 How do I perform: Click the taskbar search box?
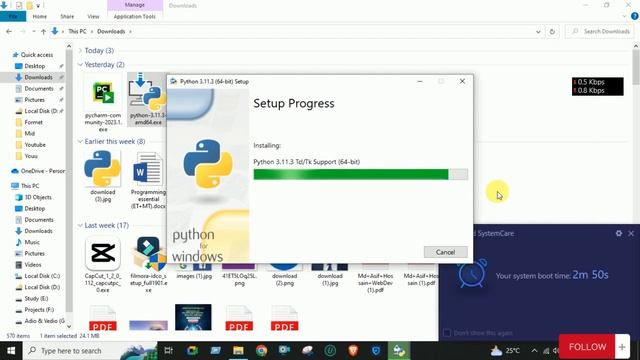click(x=89, y=351)
